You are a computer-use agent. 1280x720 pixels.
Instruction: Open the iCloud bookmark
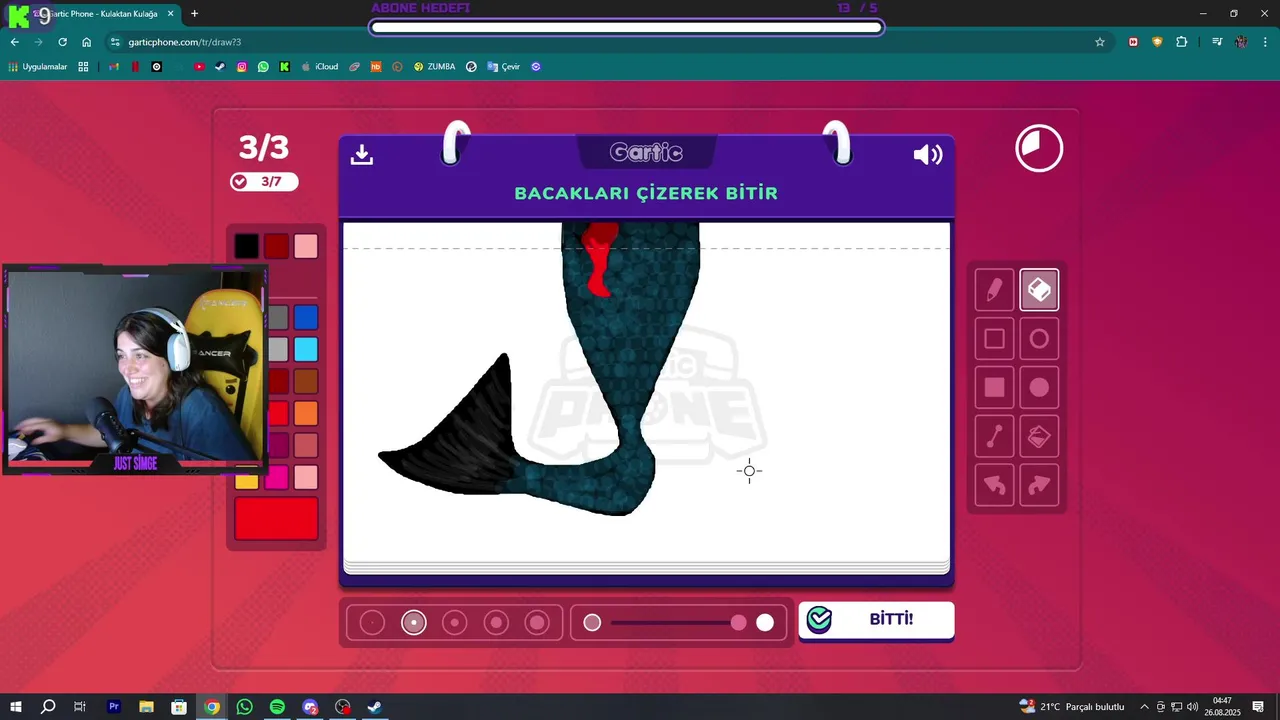click(319, 67)
